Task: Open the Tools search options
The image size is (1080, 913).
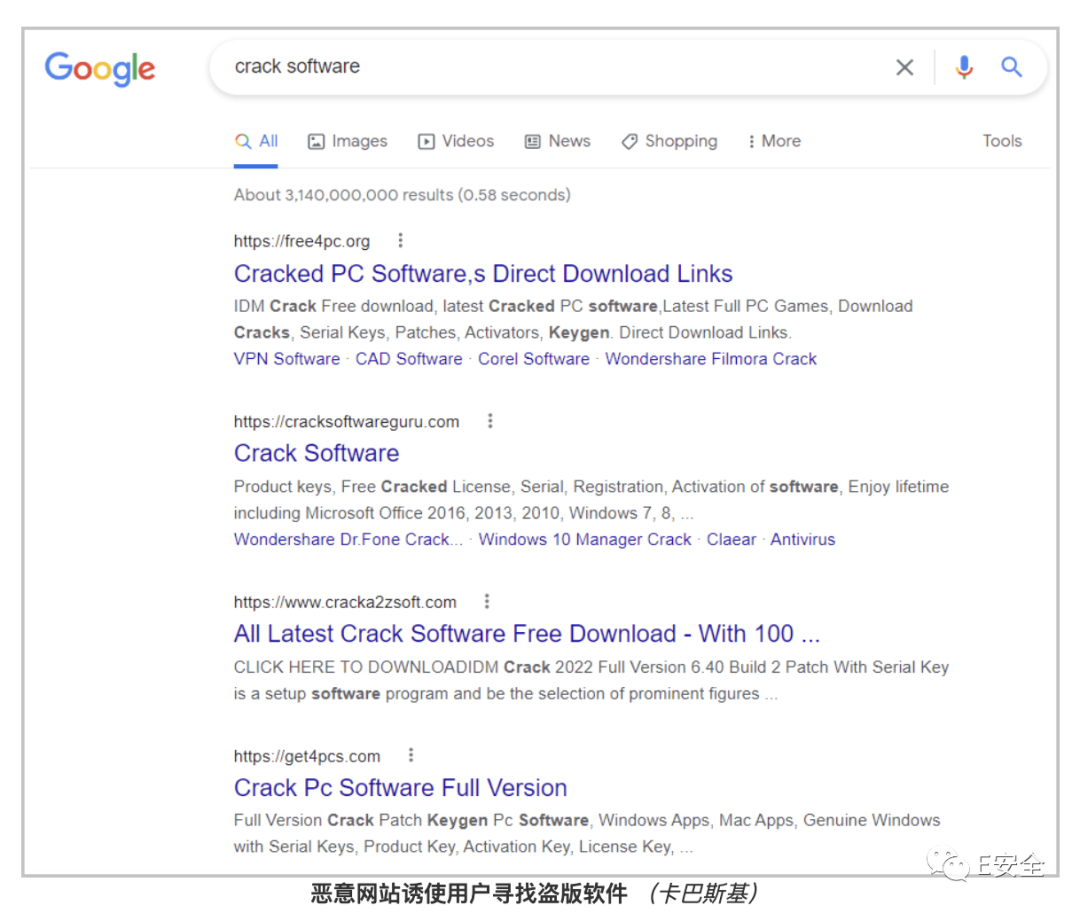Action: pos(1001,141)
